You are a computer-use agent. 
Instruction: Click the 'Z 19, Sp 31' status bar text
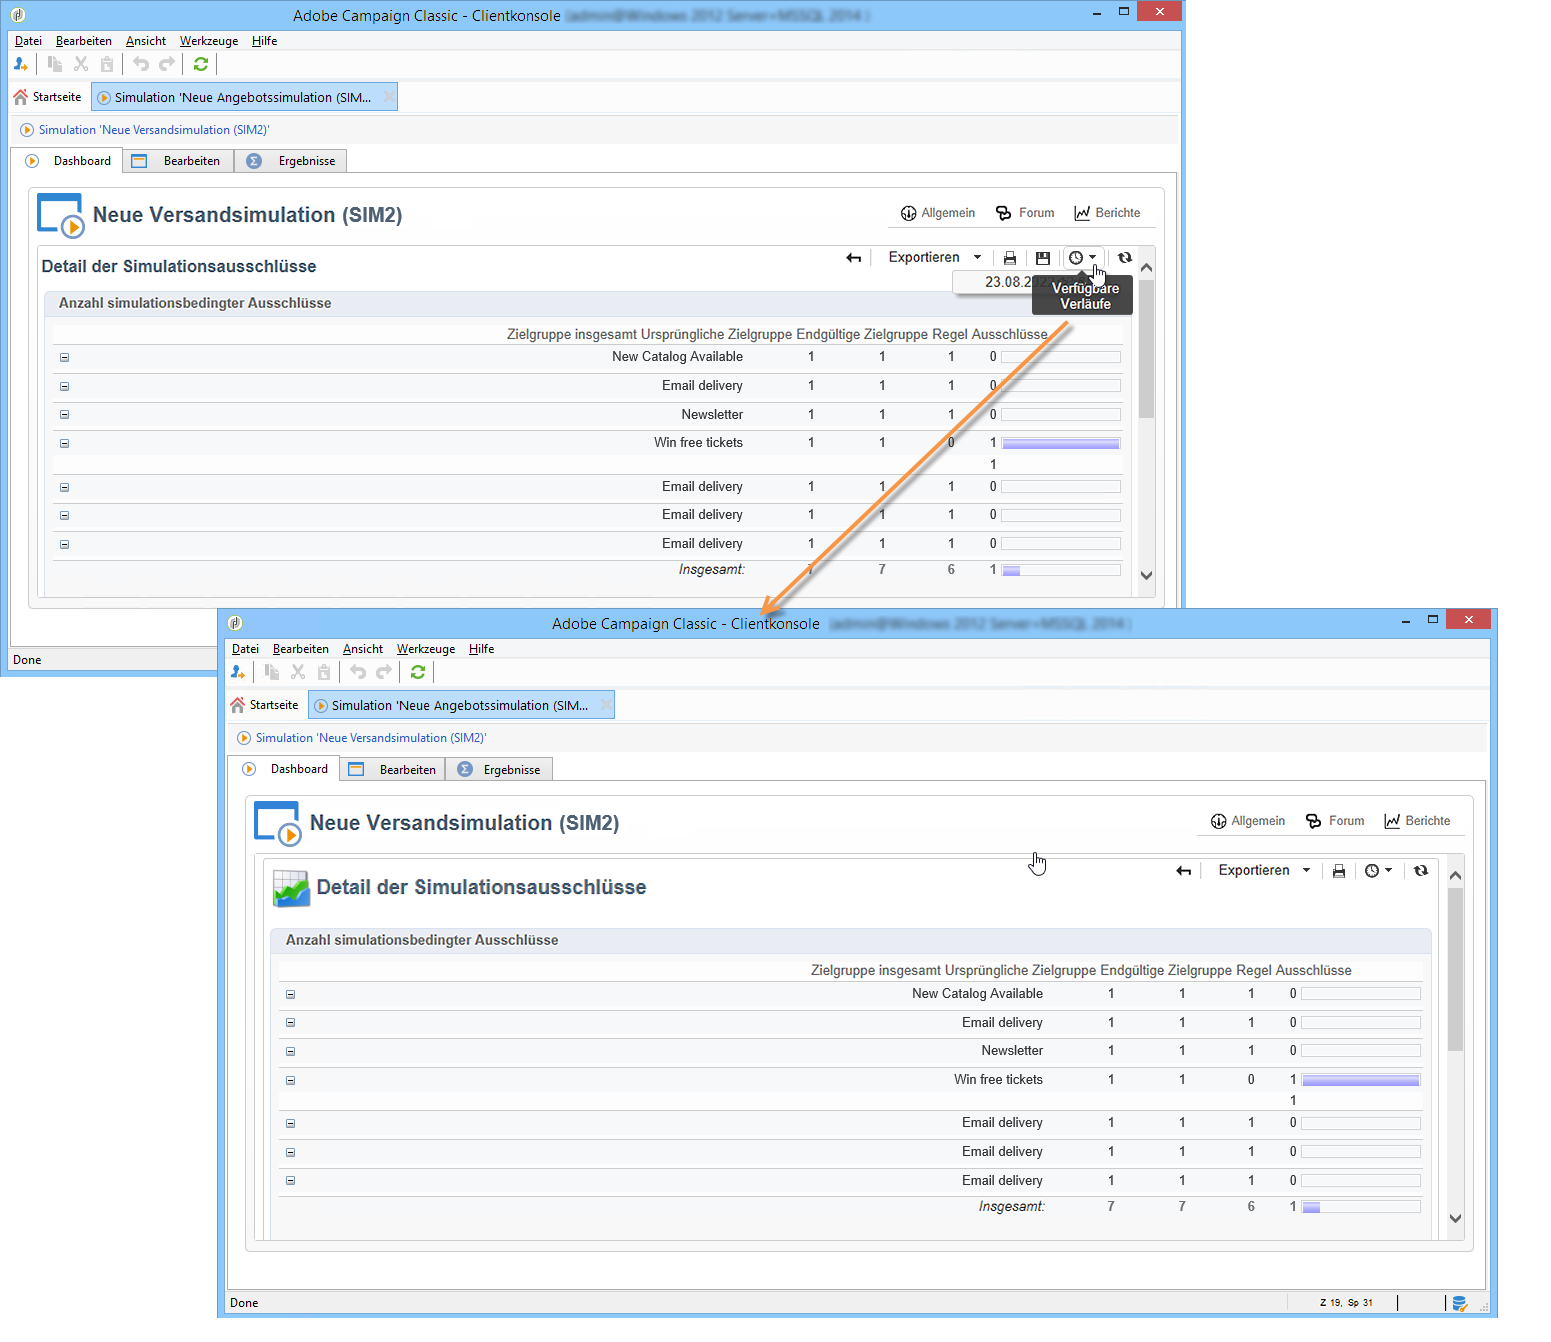(1346, 1303)
